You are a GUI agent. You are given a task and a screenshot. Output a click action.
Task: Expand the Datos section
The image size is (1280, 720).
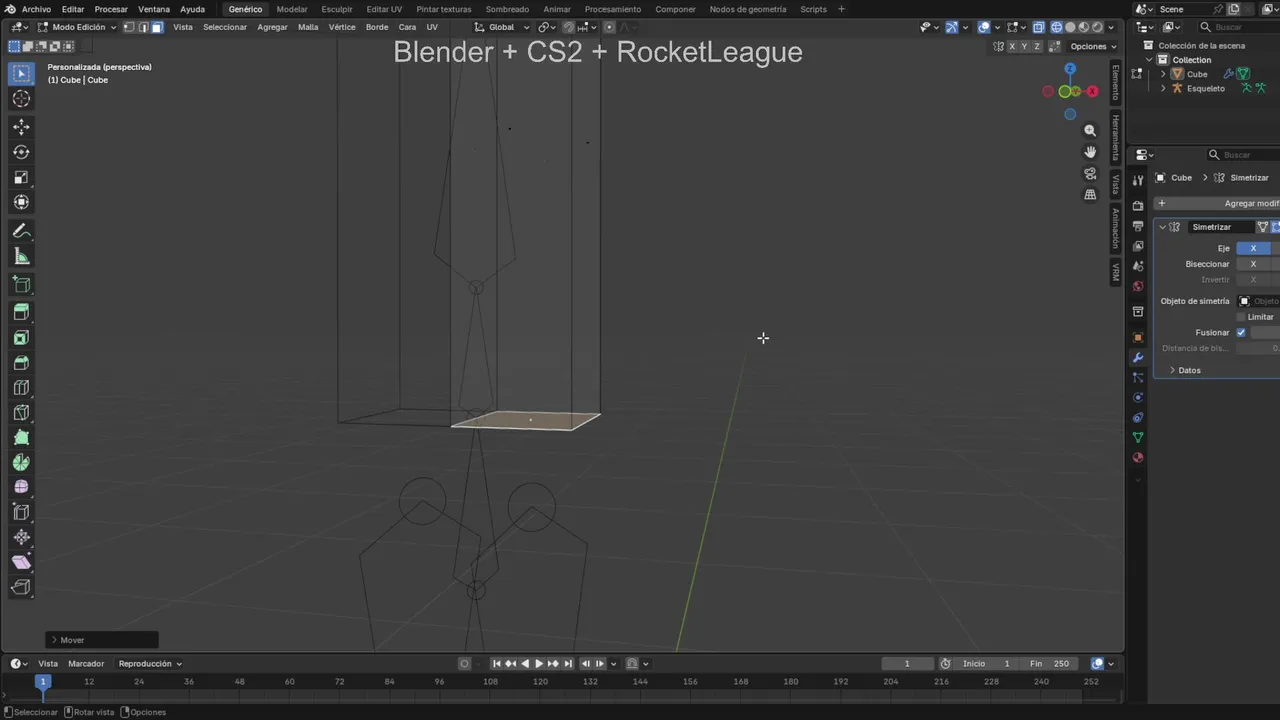pos(1172,370)
